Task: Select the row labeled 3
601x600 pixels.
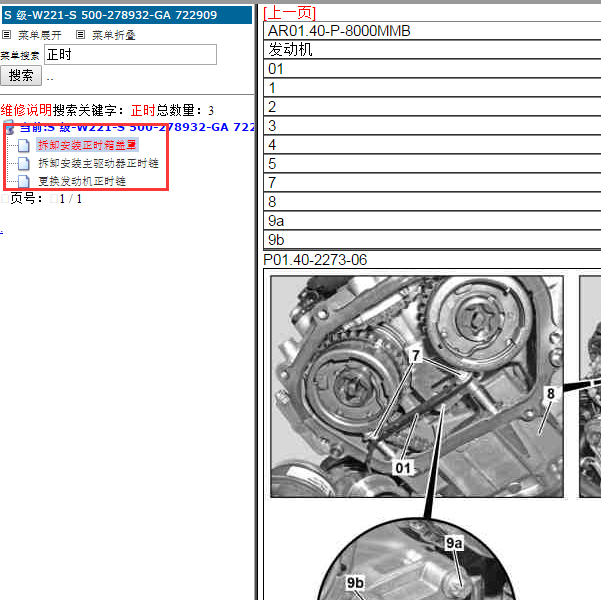Action: [x=432, y=126]
